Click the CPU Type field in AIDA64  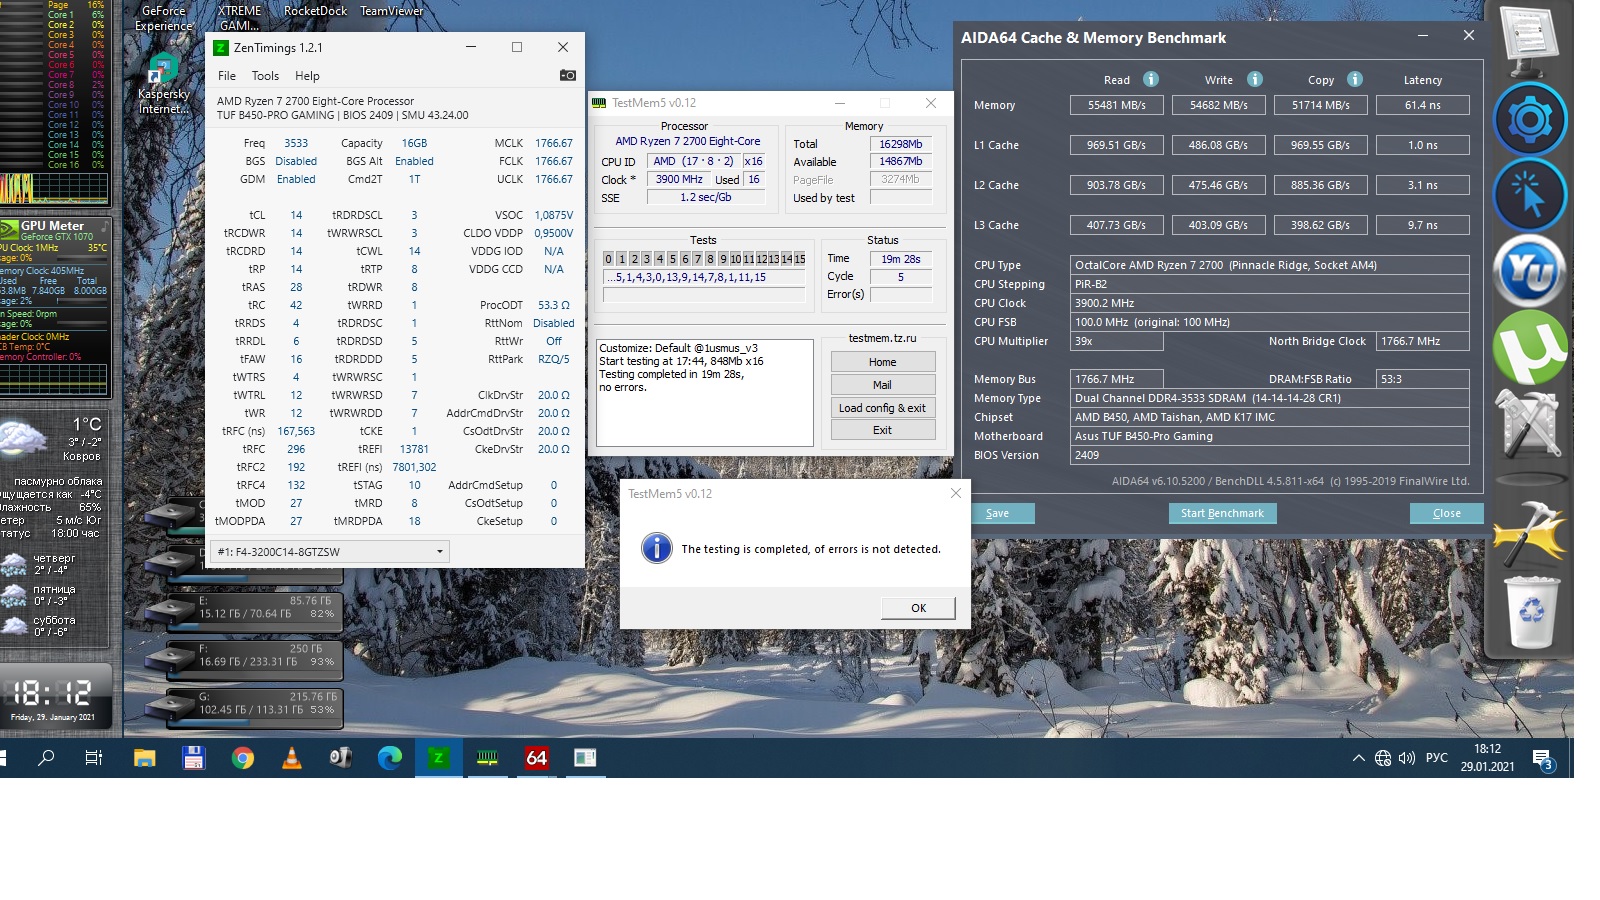coord(1270,265)
